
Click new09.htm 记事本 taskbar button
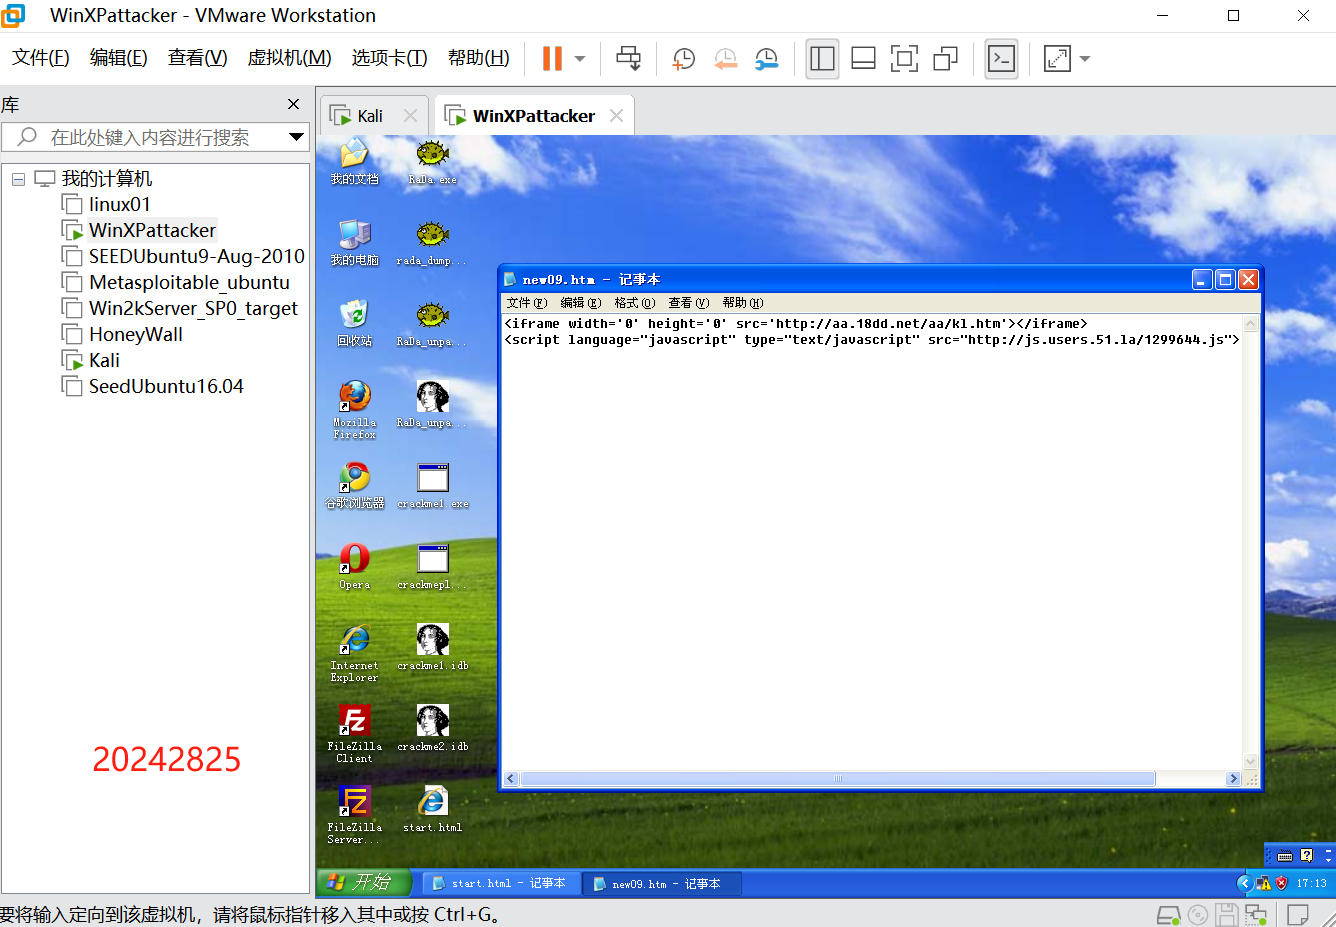click(x=663, y=883)
